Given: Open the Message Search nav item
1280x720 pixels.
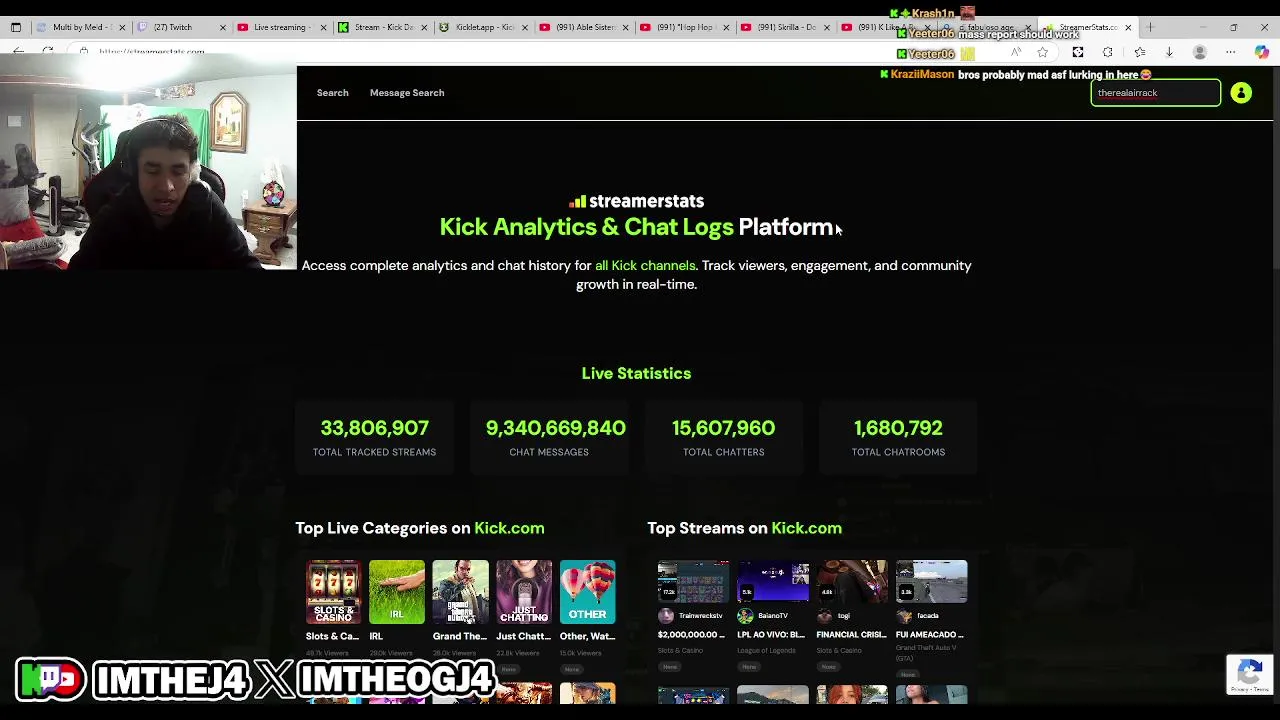Looking at the screenshot, I should click(x=407, y=93).
